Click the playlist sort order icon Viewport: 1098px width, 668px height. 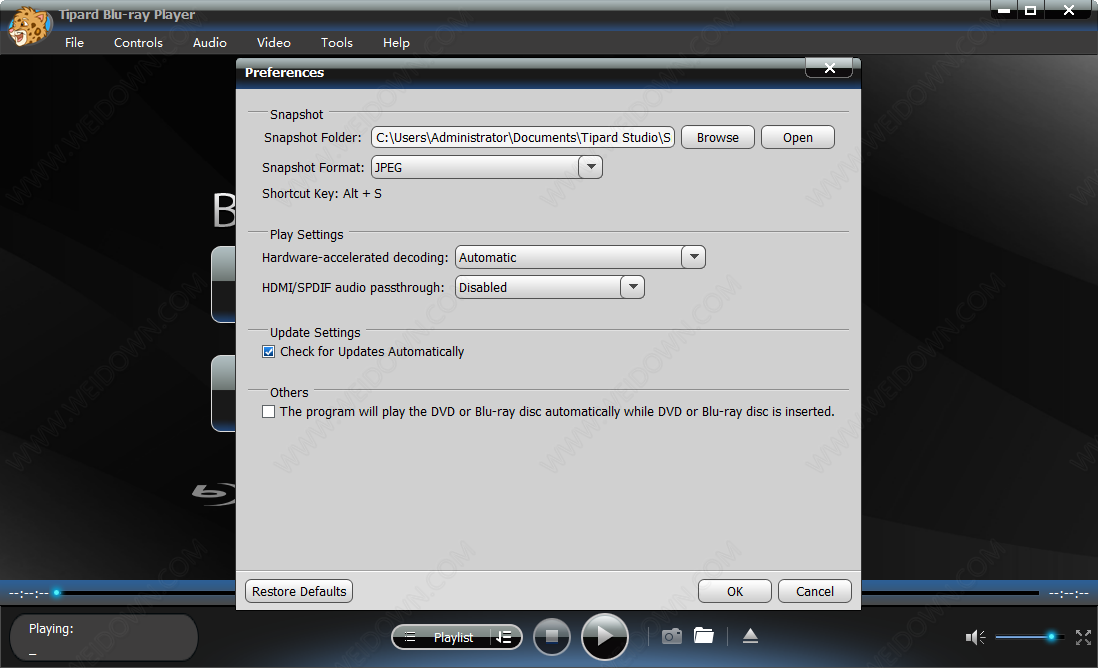tap(505, 637)
